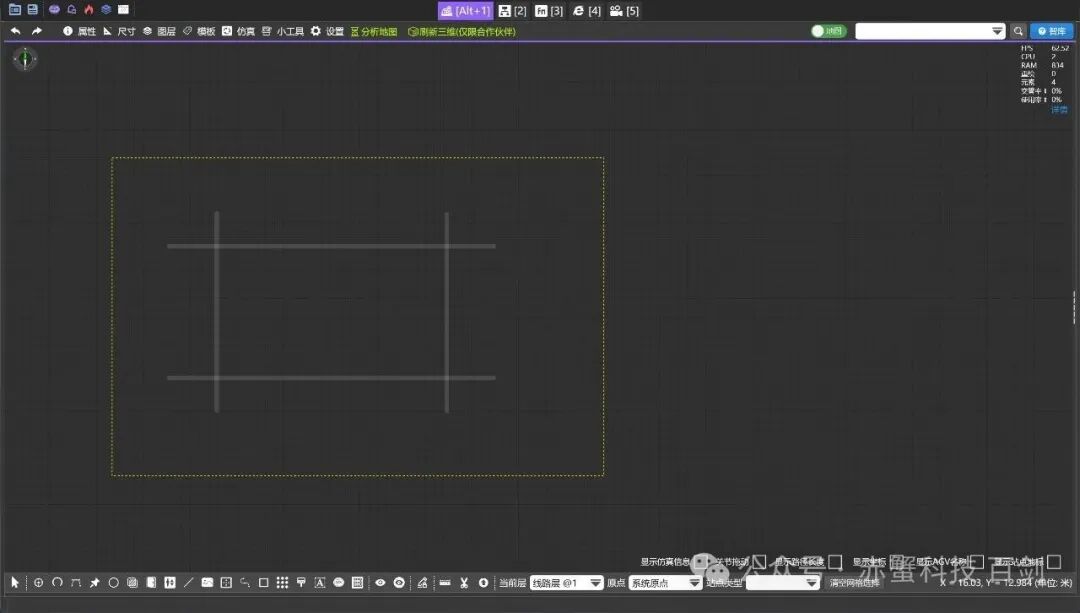Screen dimensions: 1080x613
Task: Switch to the [Alt+1] tab
Action: (465, 10)
